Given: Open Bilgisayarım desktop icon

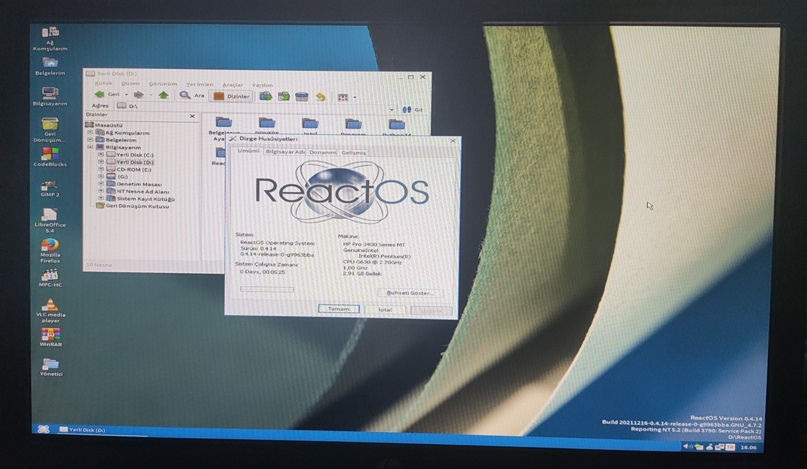Looking at the screenshot, I should 50,96.
